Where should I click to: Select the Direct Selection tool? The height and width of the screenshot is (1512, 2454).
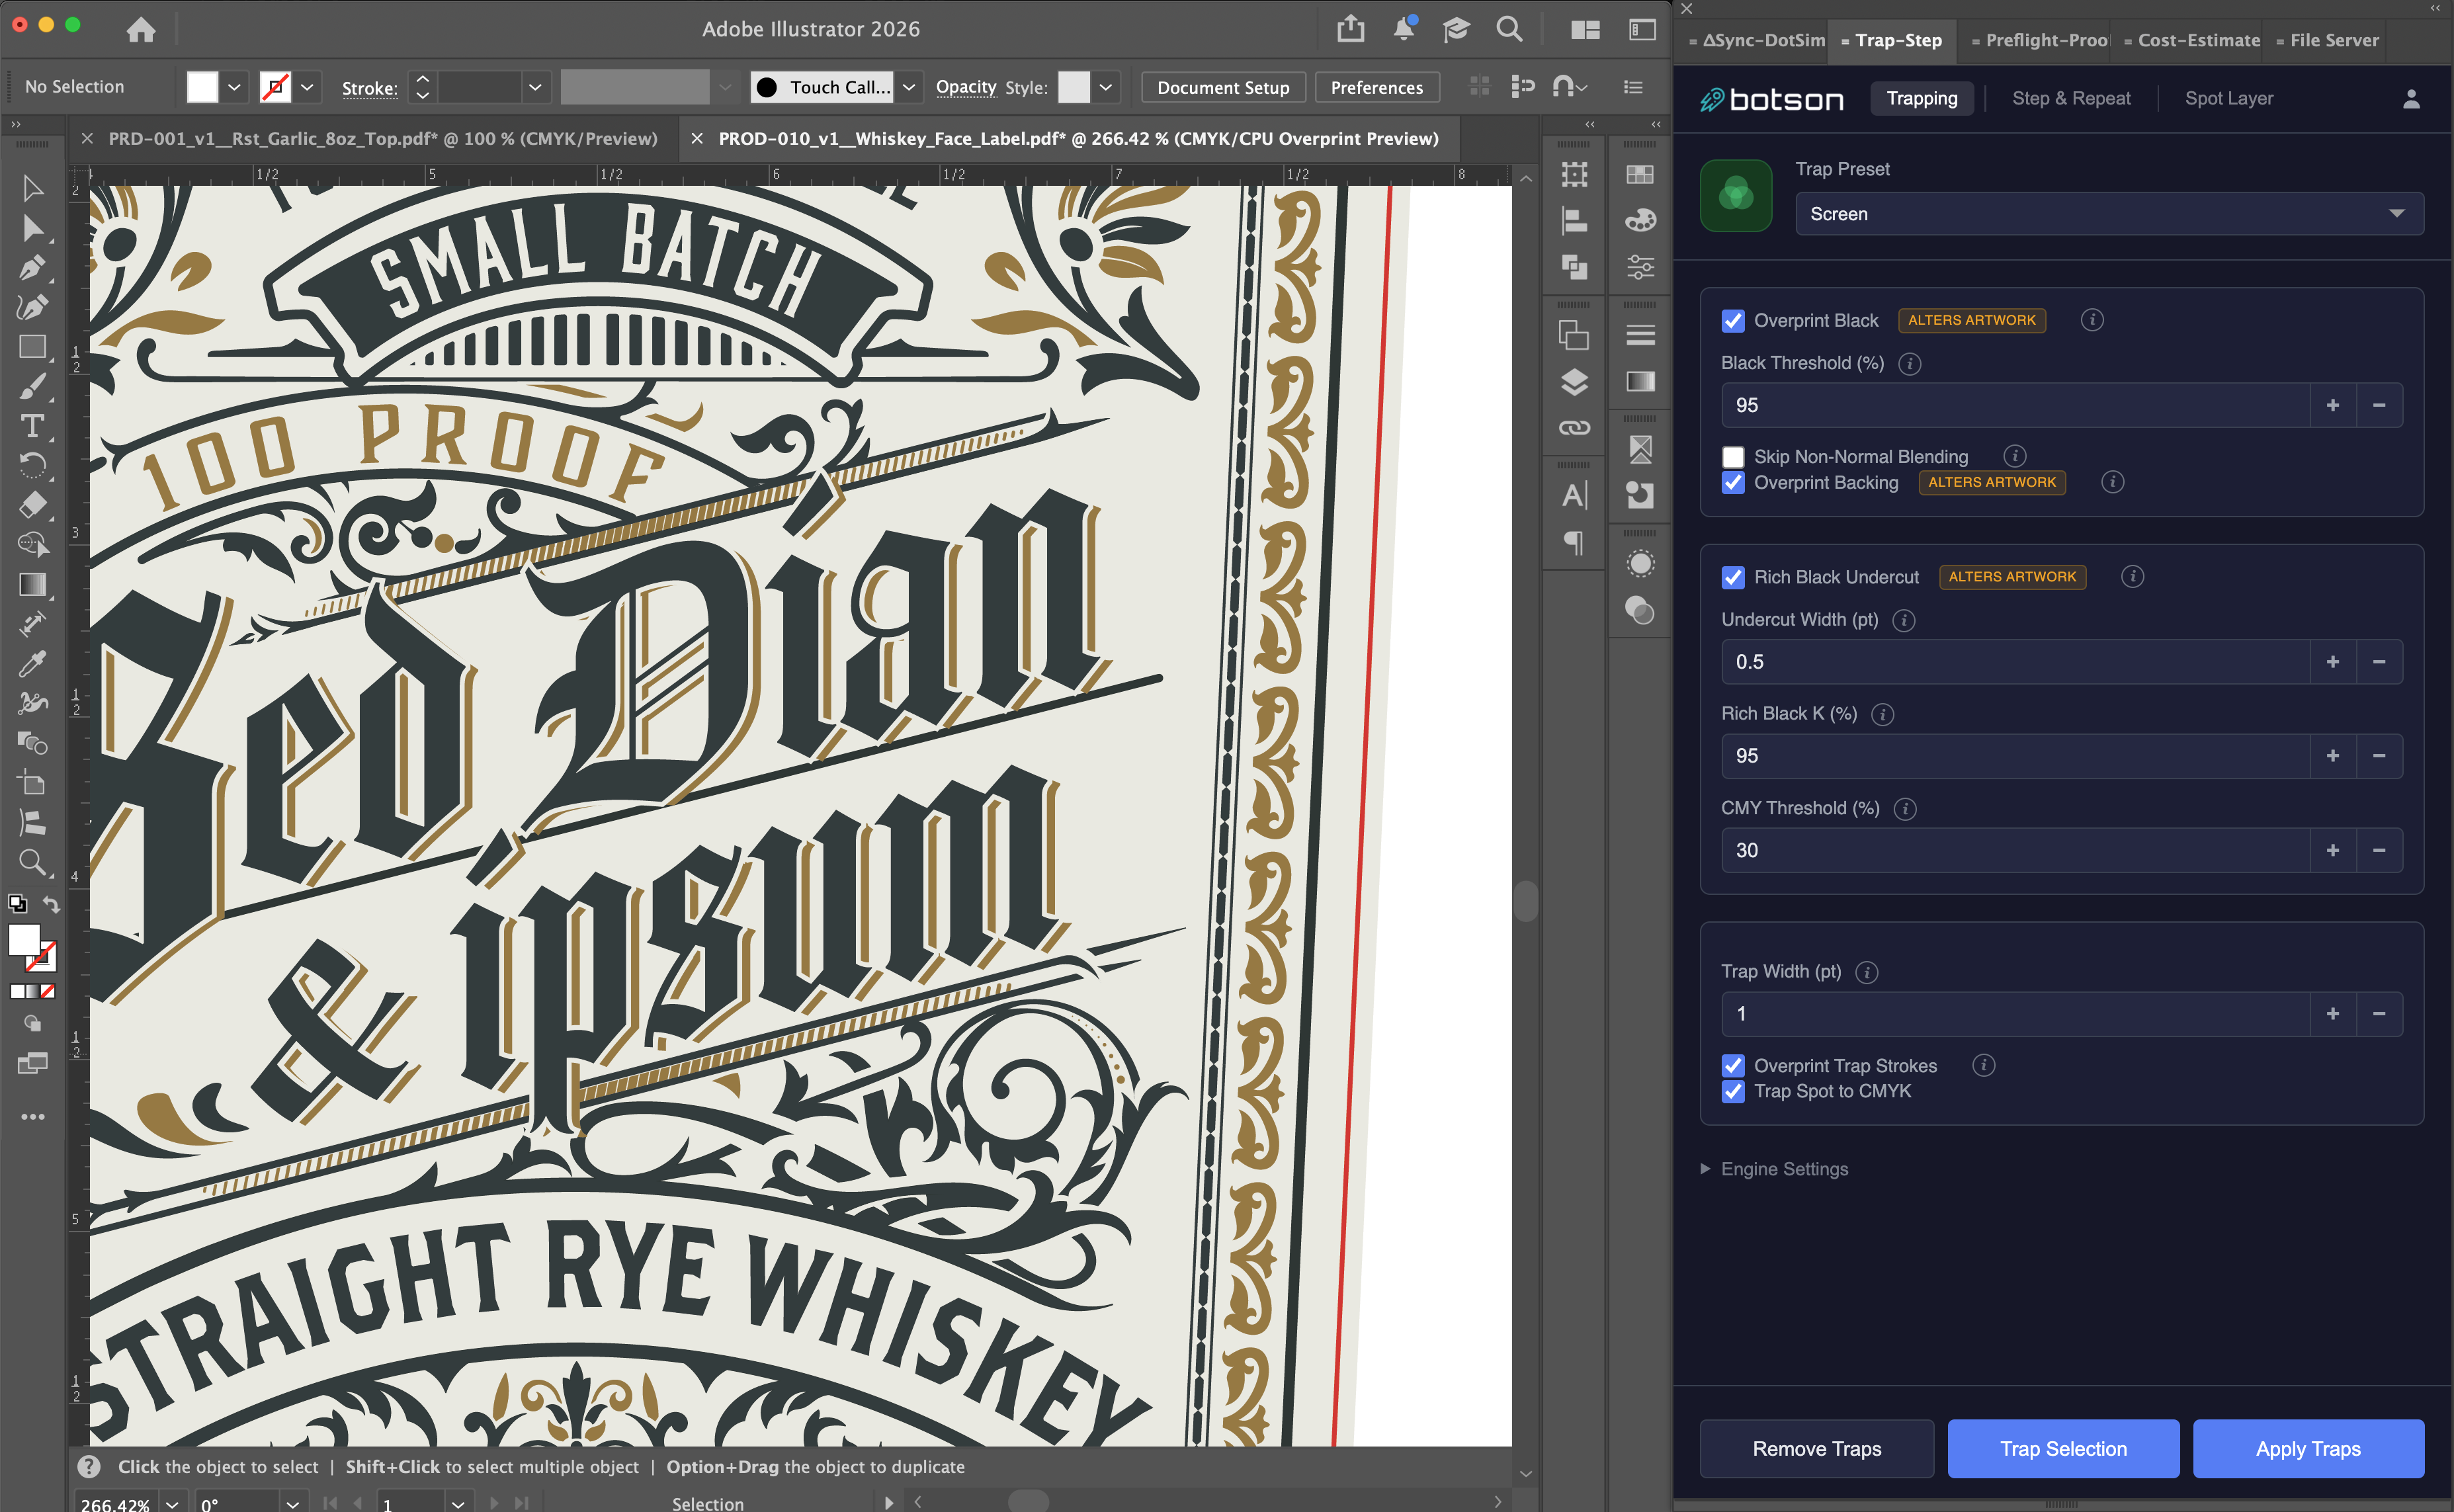click(32, 228)
